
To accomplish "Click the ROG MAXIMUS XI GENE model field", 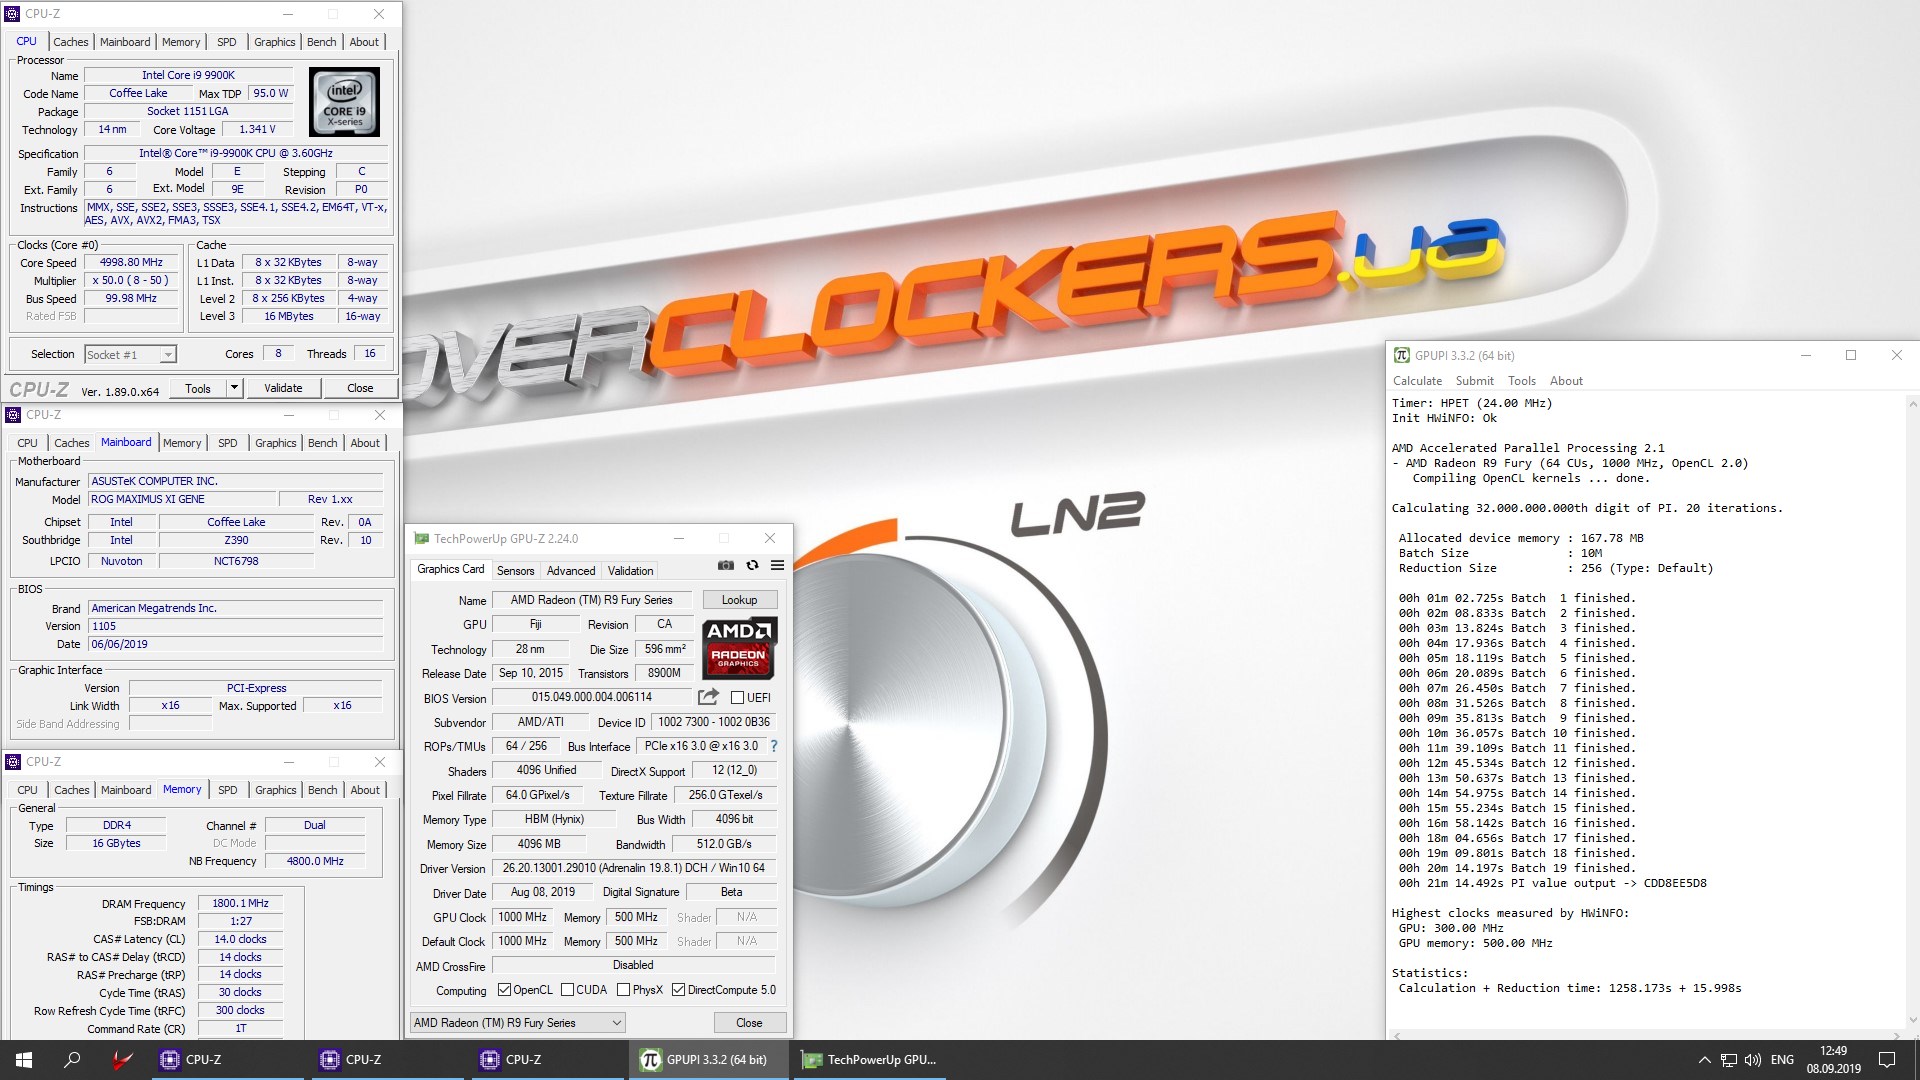I will (182, 499).
